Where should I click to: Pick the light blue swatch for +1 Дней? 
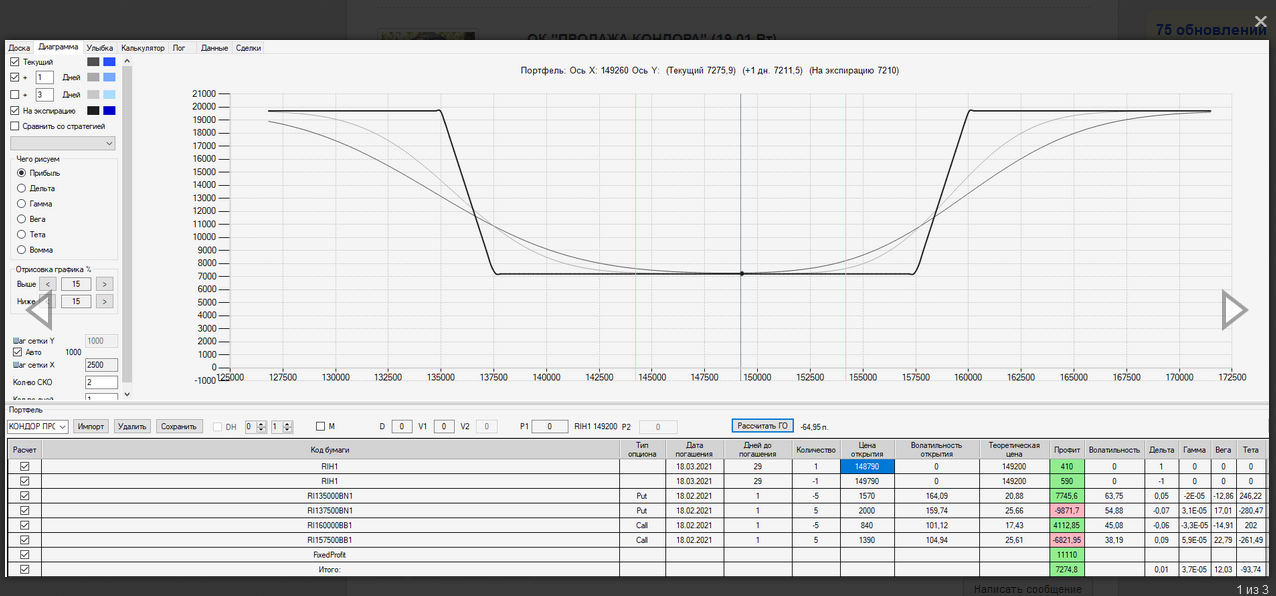109,77
